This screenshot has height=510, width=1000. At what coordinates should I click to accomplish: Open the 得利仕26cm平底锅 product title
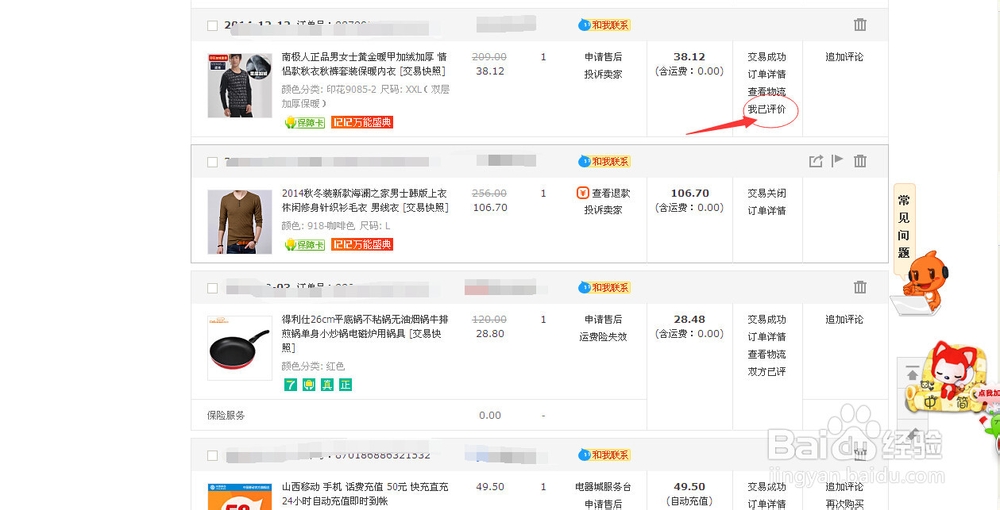[x=364, y=333]
